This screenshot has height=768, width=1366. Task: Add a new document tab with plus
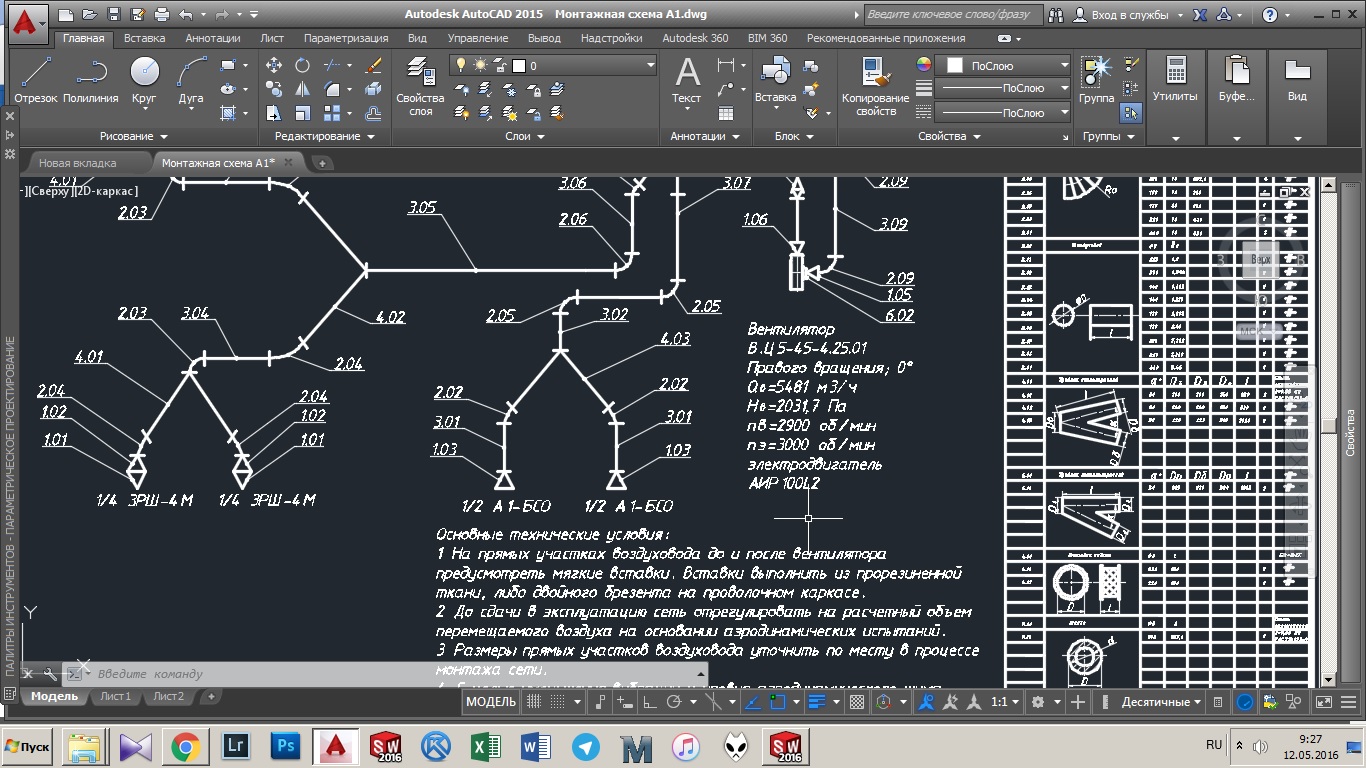(322, 163)
